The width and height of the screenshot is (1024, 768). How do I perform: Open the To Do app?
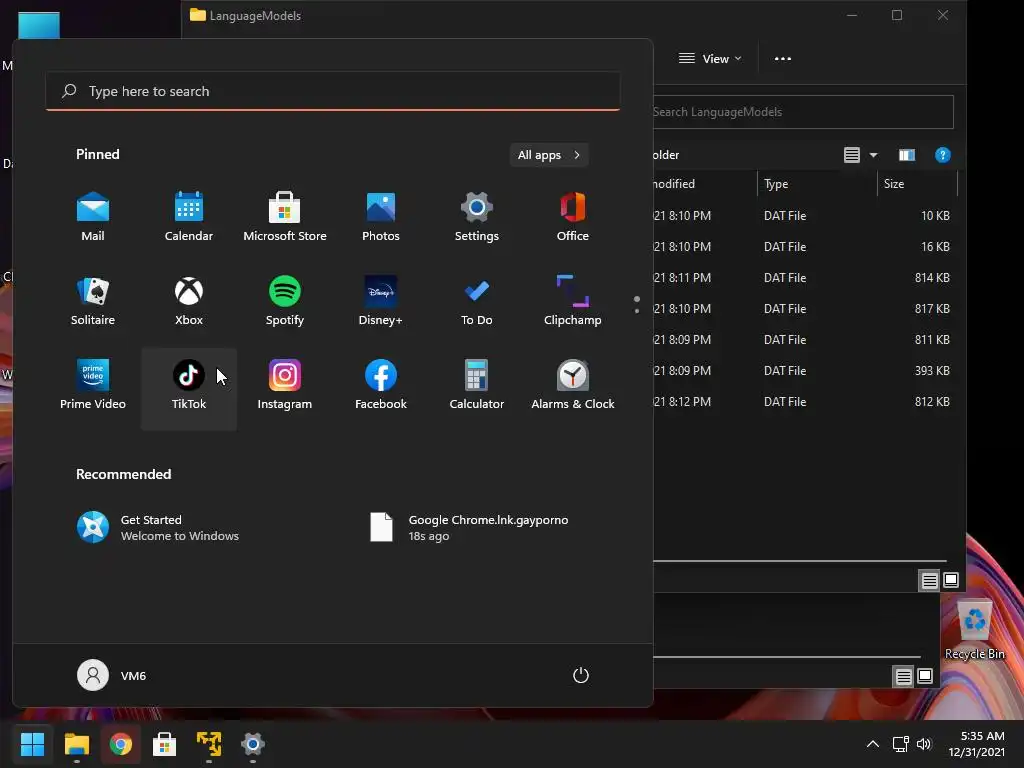click(477, 300)
